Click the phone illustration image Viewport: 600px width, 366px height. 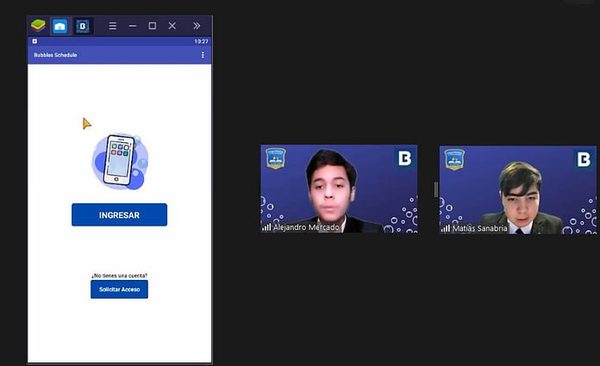pos(120,161)
